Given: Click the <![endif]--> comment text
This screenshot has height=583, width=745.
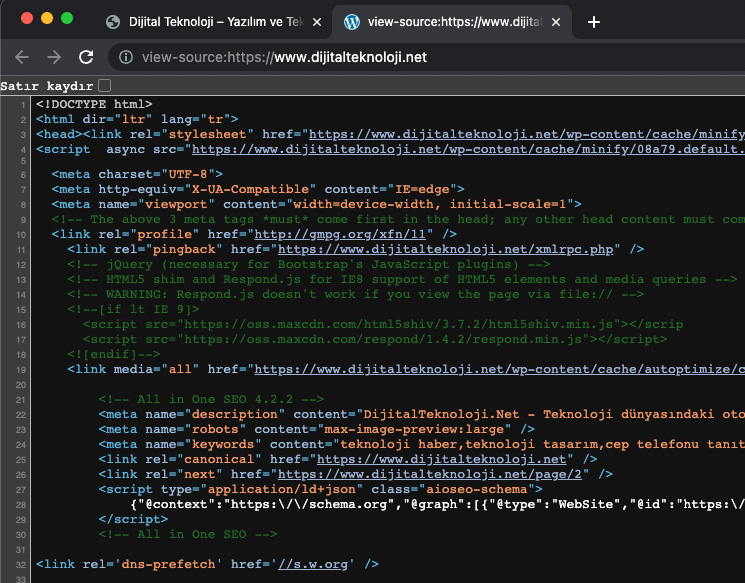Looking at the screenshot, I should [x=114, y=354].
